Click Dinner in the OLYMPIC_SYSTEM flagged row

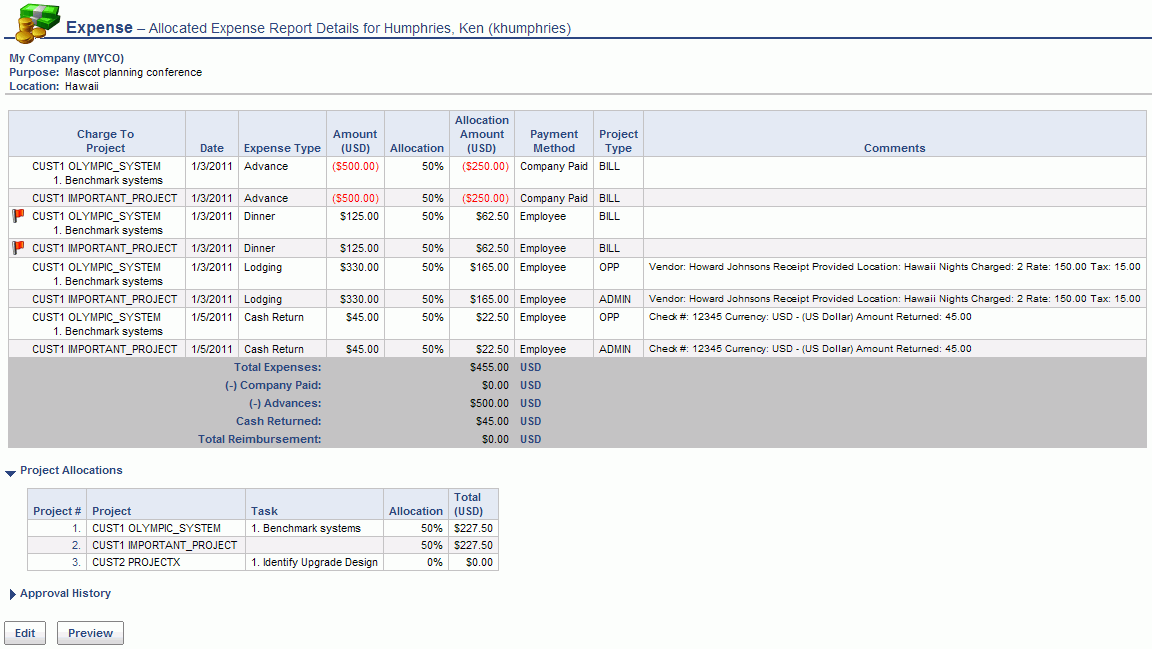tap(259, 216)
